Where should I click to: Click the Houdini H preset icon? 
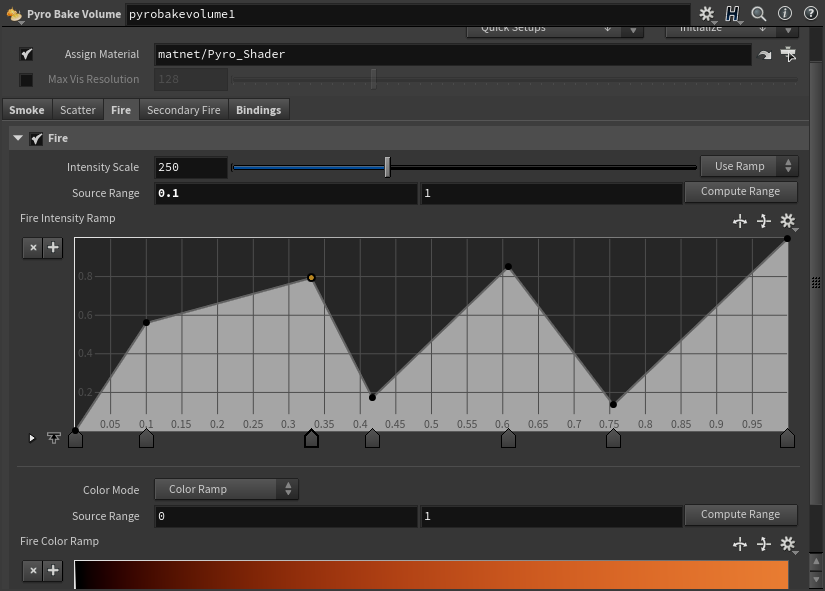click(733, 14)
